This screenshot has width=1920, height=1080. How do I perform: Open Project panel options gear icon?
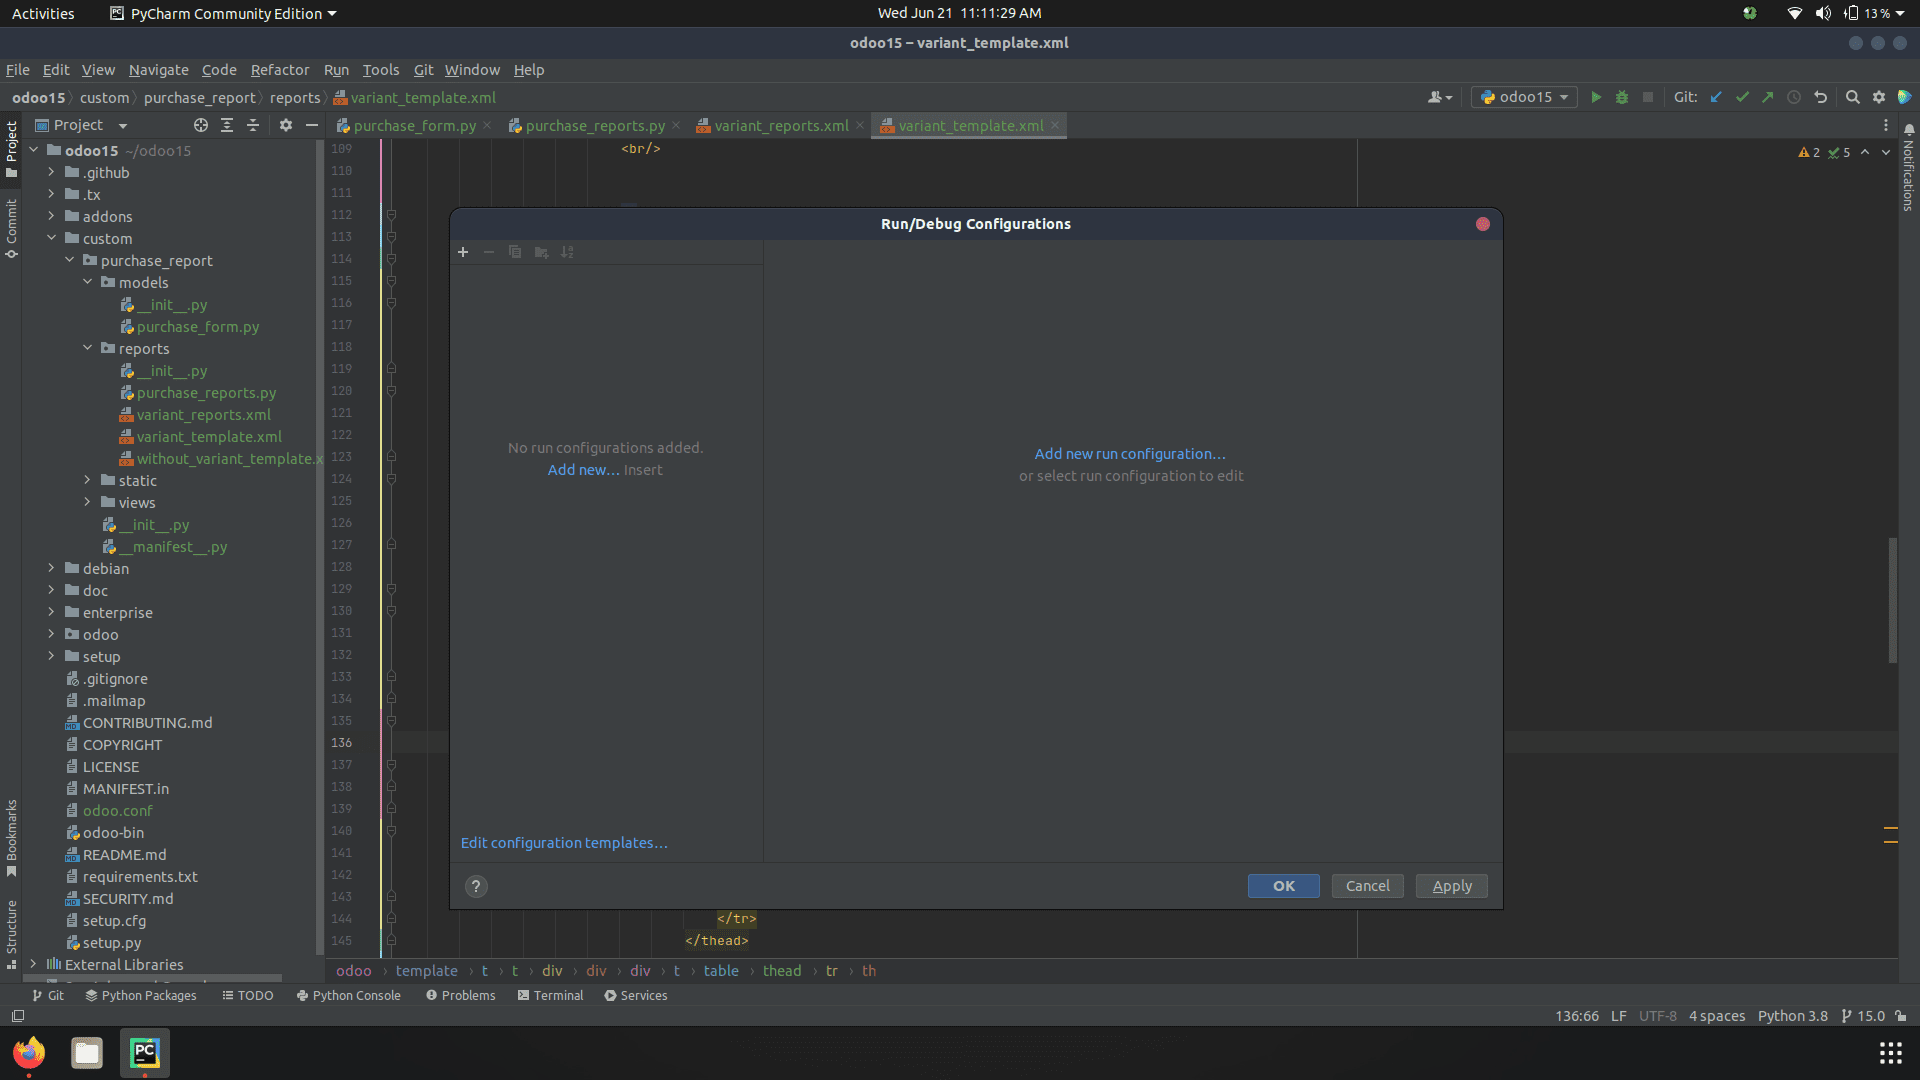(286, 125)
